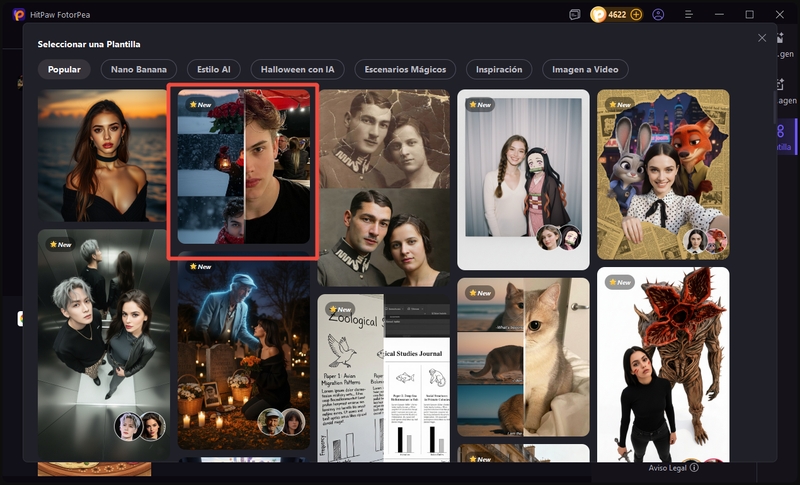Choose the Inspiración category

coord(499,70)
